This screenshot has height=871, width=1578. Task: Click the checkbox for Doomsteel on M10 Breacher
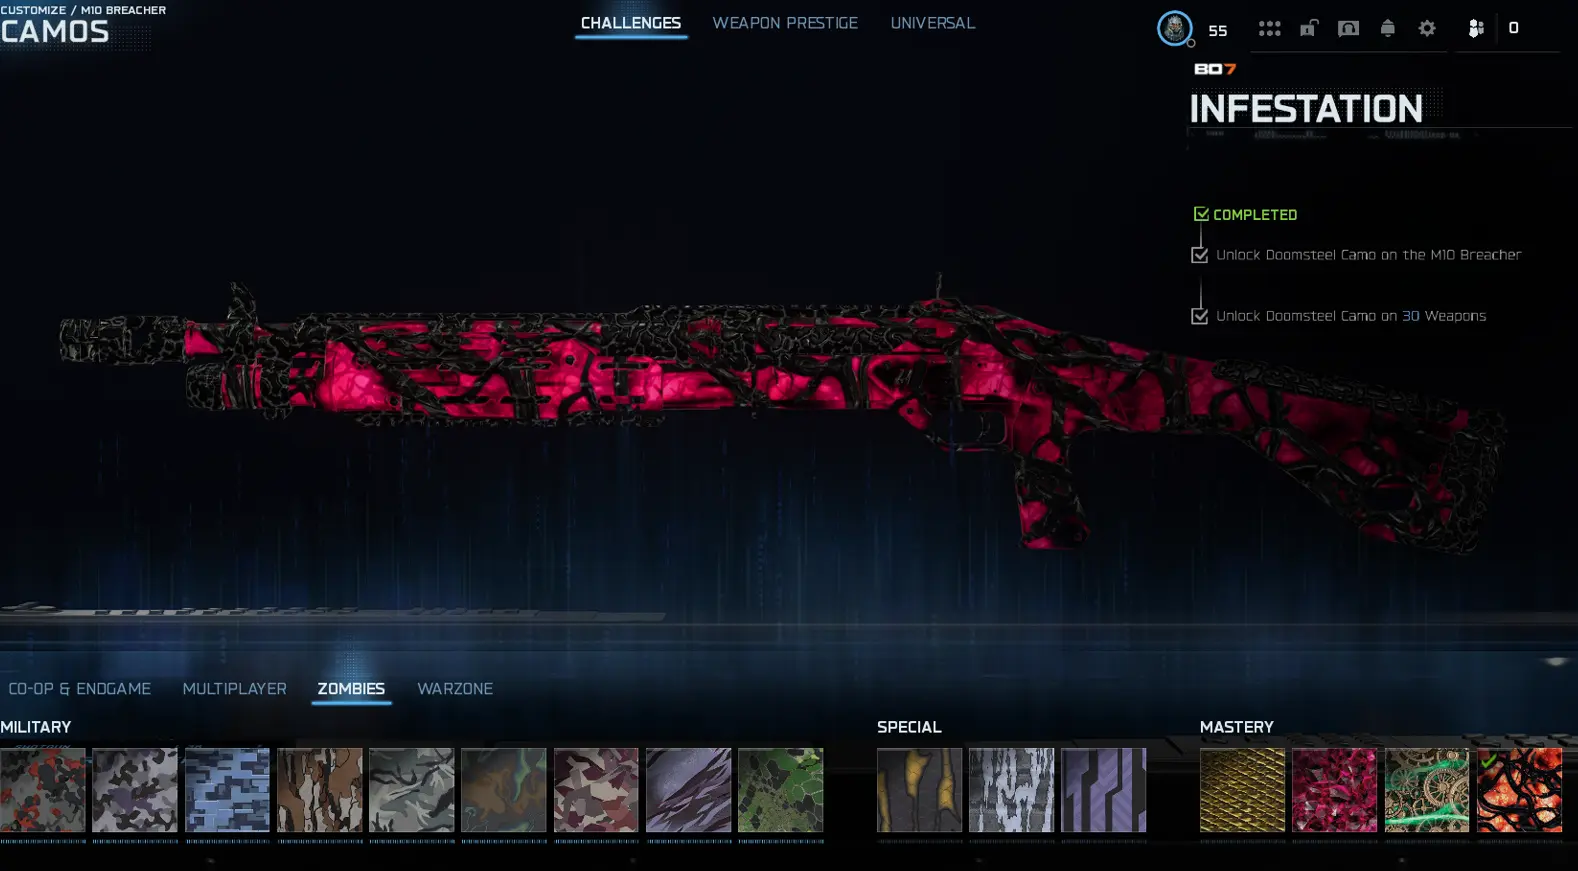point(1200,255)
